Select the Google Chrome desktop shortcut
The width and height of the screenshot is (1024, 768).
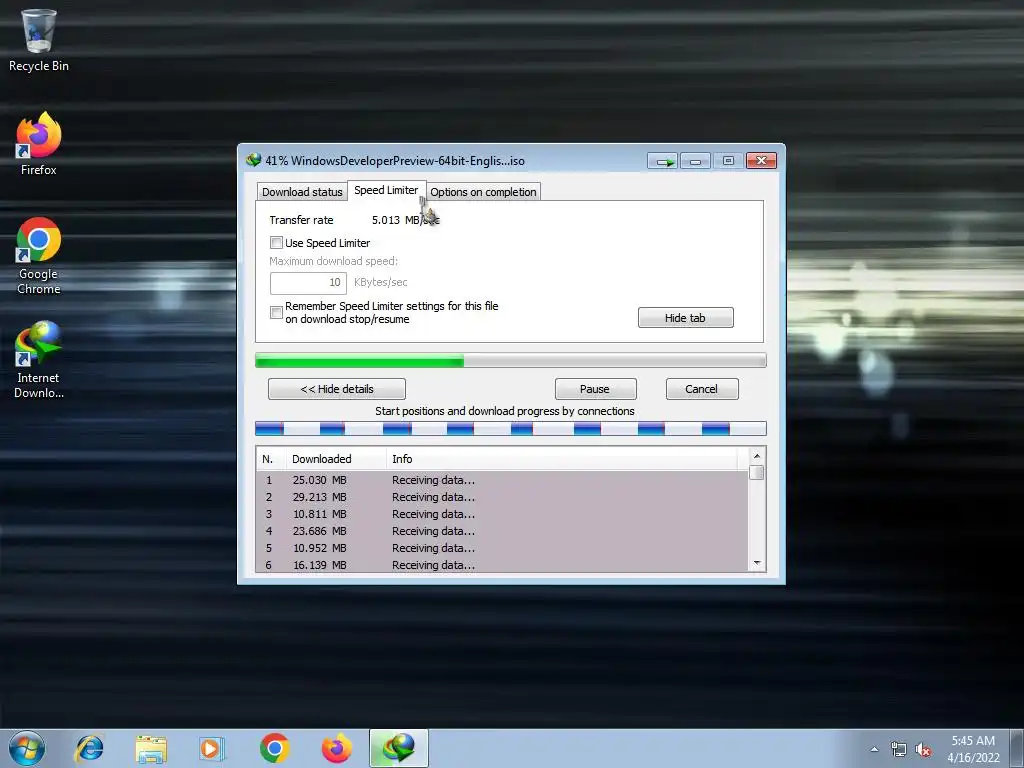(39, 256)
